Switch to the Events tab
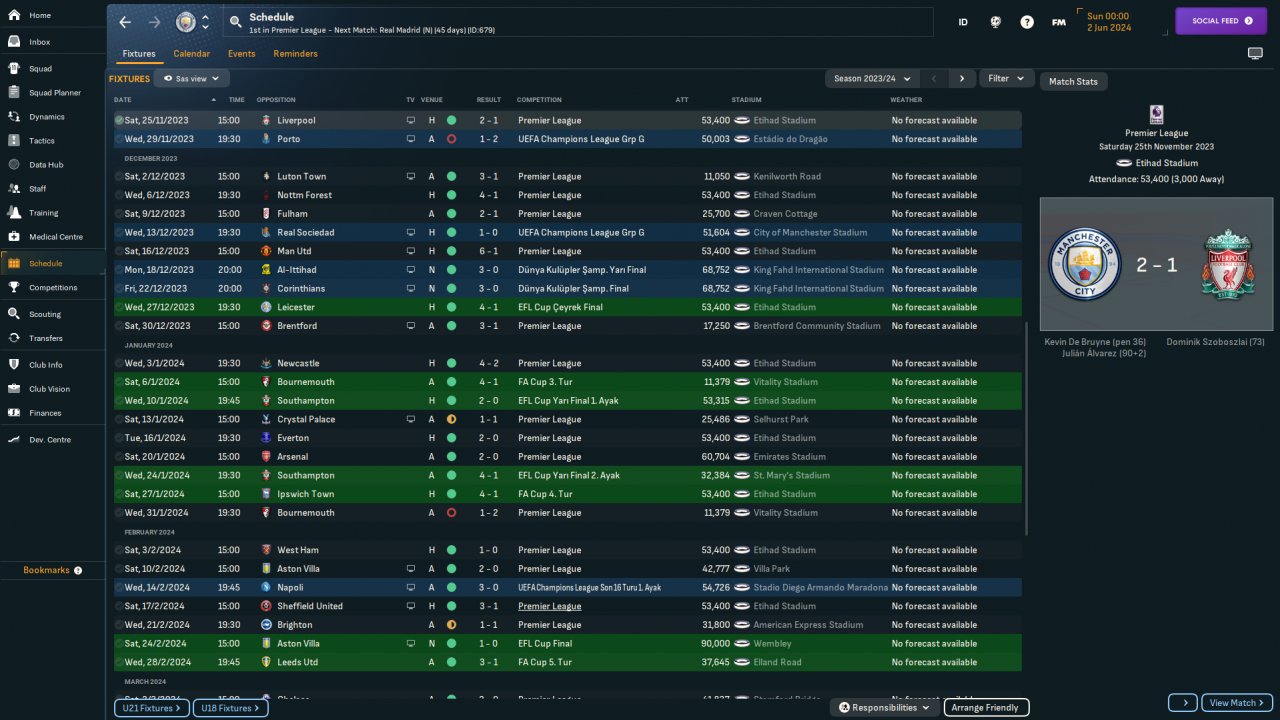The width and height of the screenshot is (1280, 720). pos(241,53)
